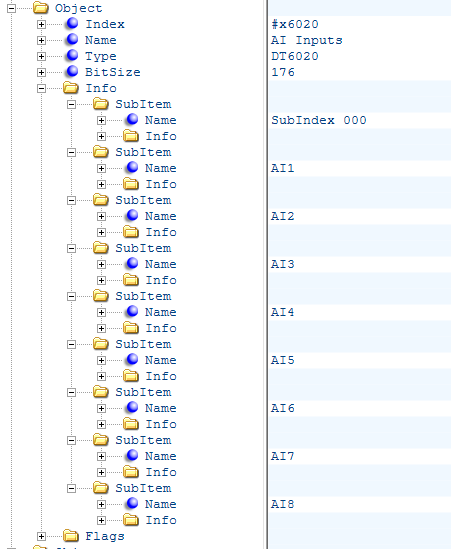This screenshot has height=549, width=451.
Task: Click the blue sphere icon beside BitSize
Action: click(72, 71)
